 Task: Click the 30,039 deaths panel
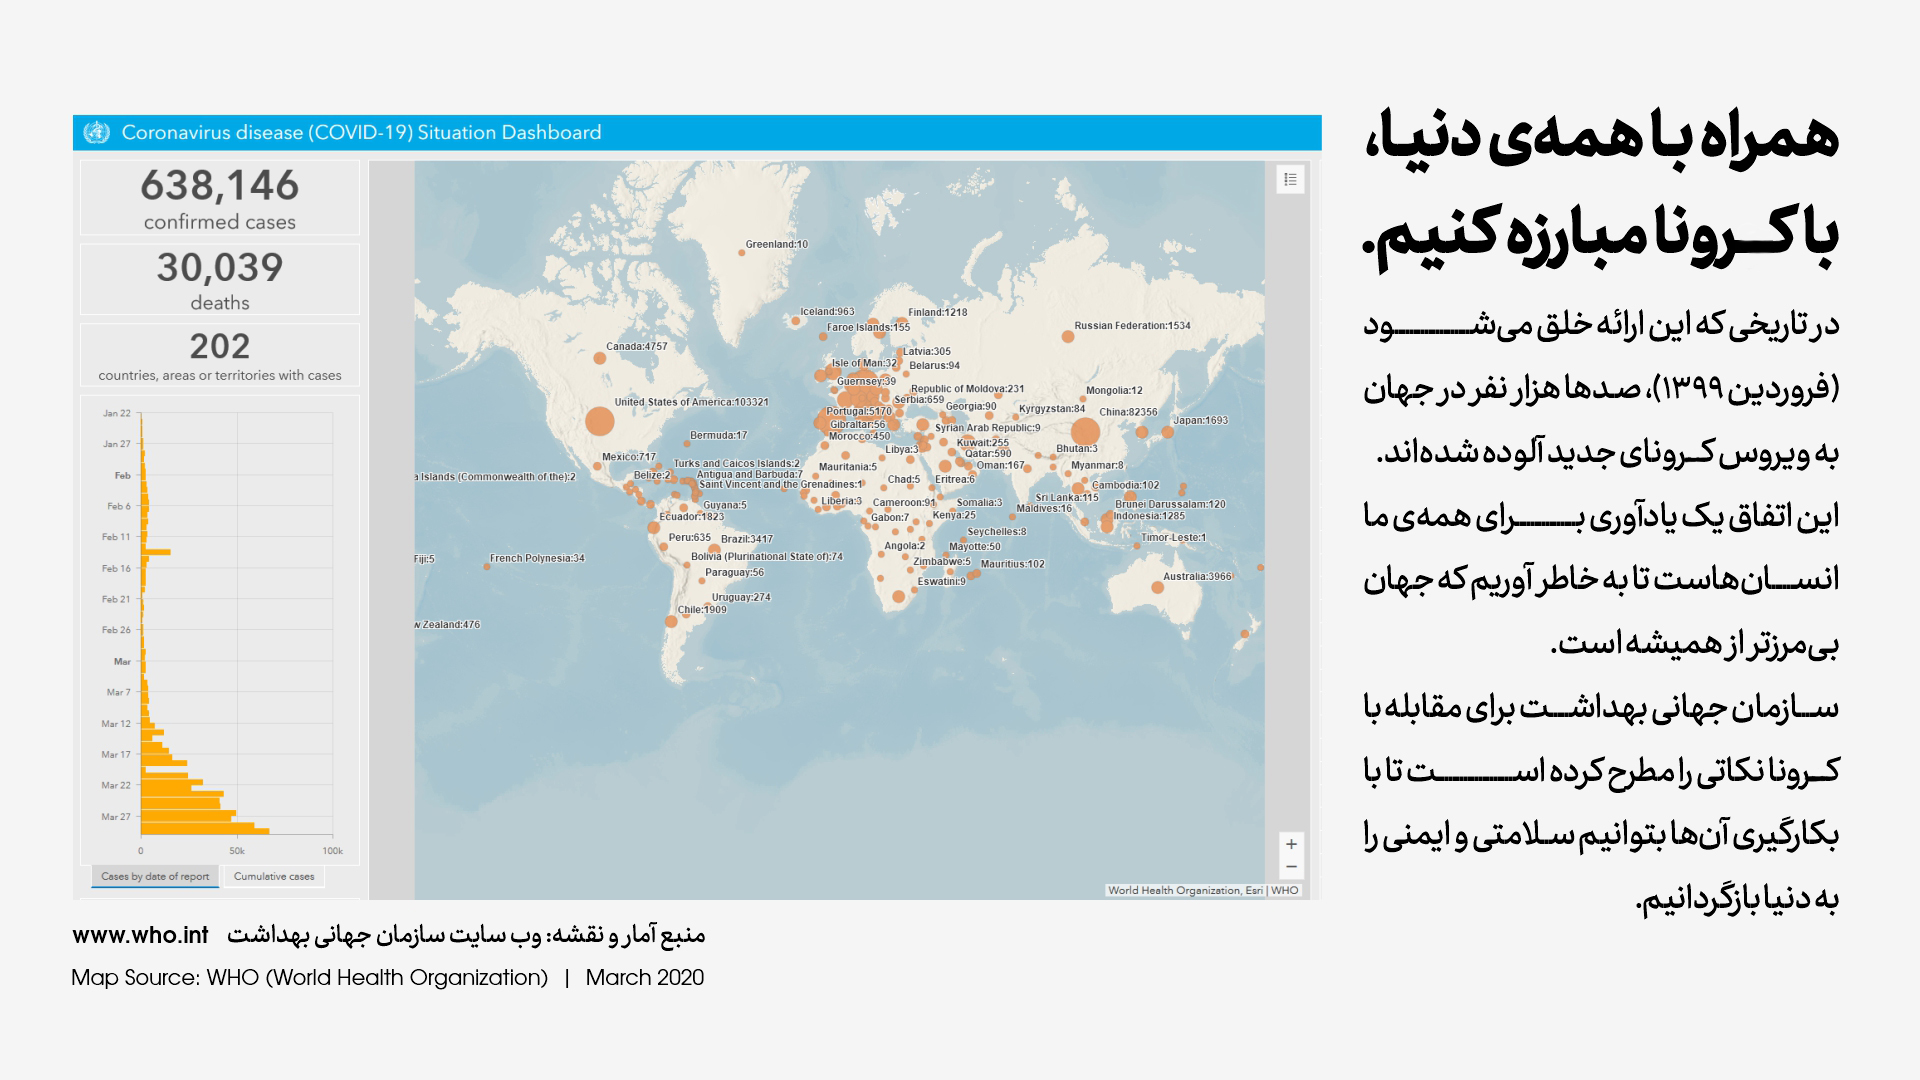pyautogui.click(x=220, y=280)
